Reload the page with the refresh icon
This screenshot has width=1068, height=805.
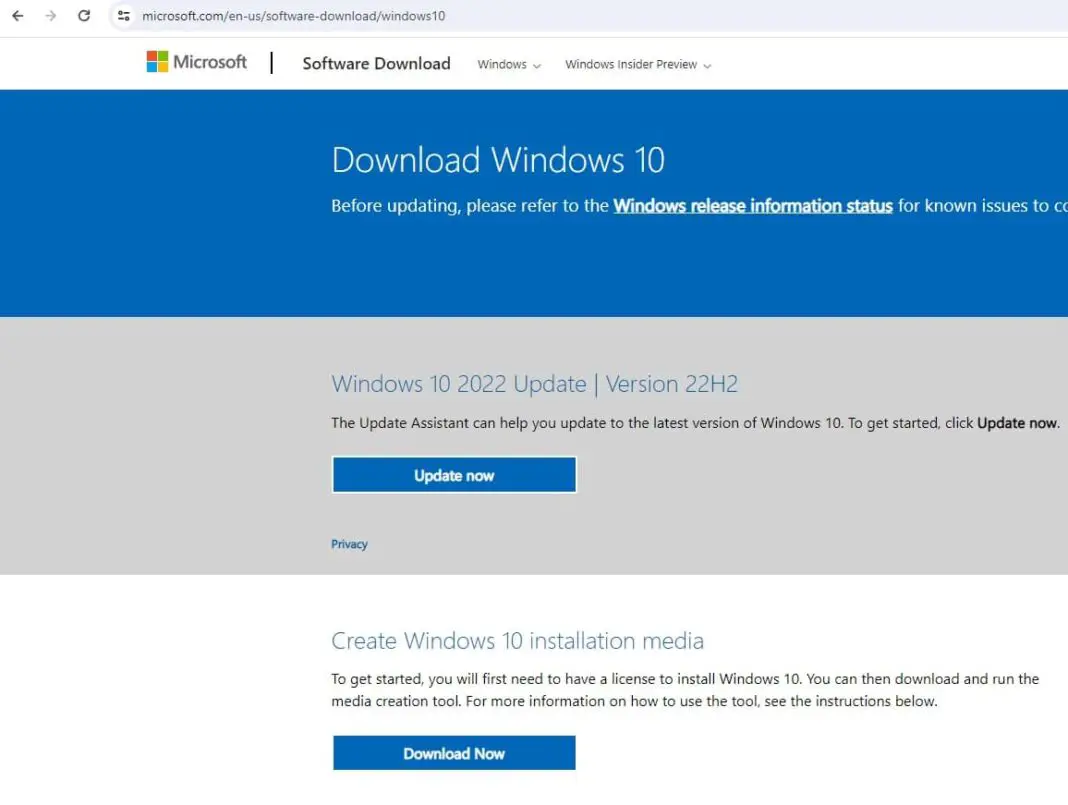tap(84, 16)
